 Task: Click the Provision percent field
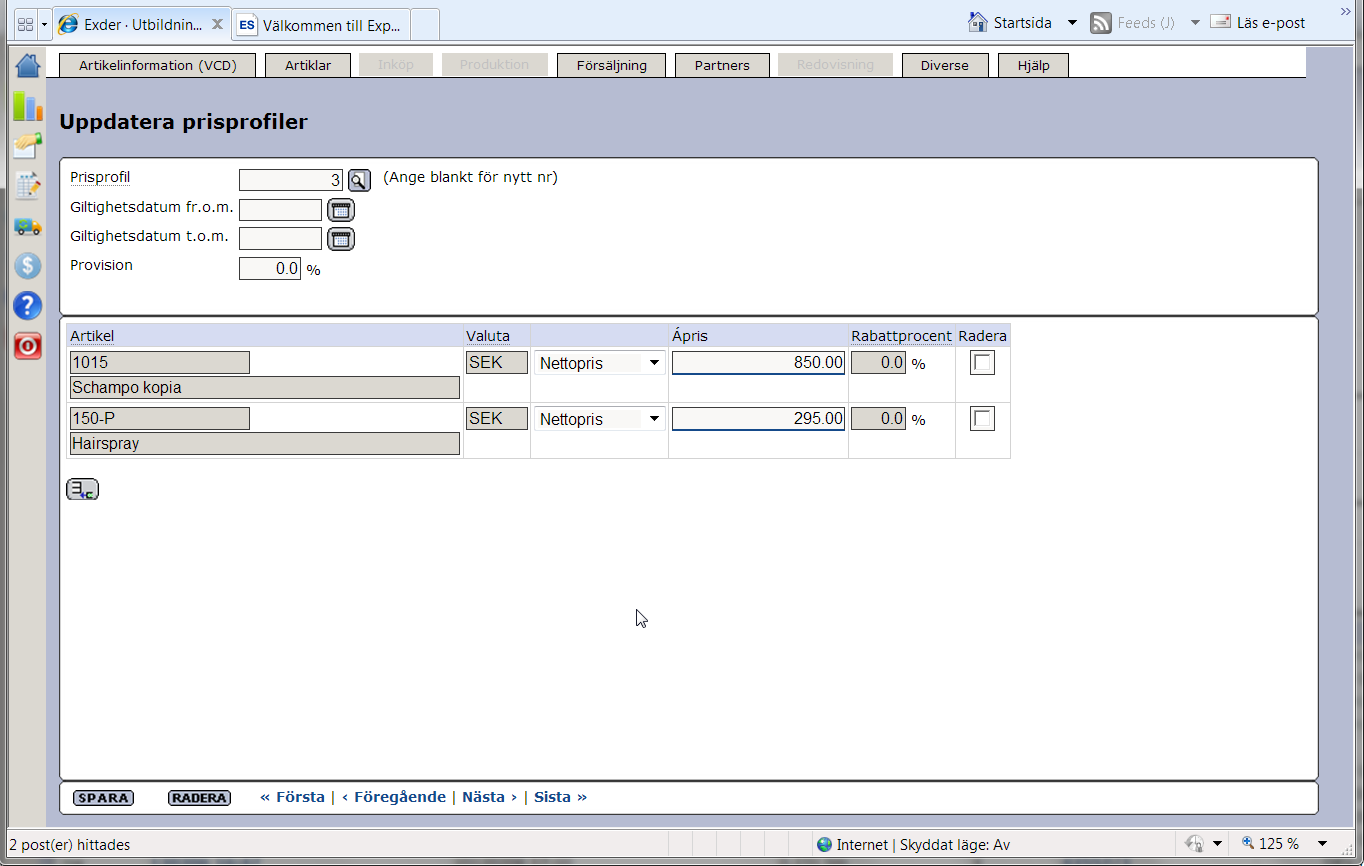[270, 269]
